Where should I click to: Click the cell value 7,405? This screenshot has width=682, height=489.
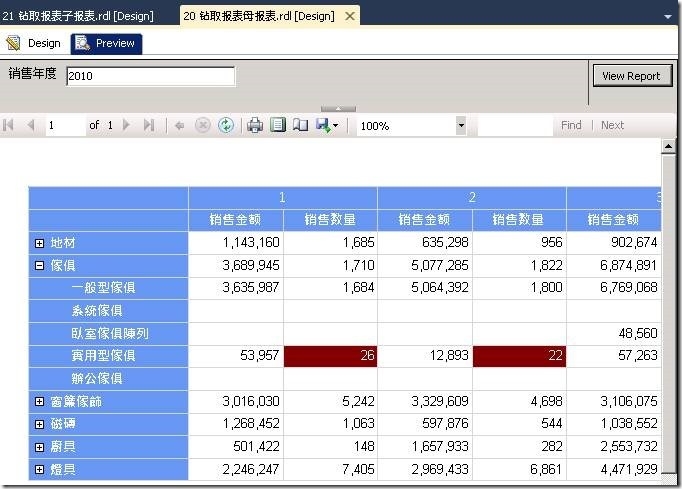click(358, 469)
